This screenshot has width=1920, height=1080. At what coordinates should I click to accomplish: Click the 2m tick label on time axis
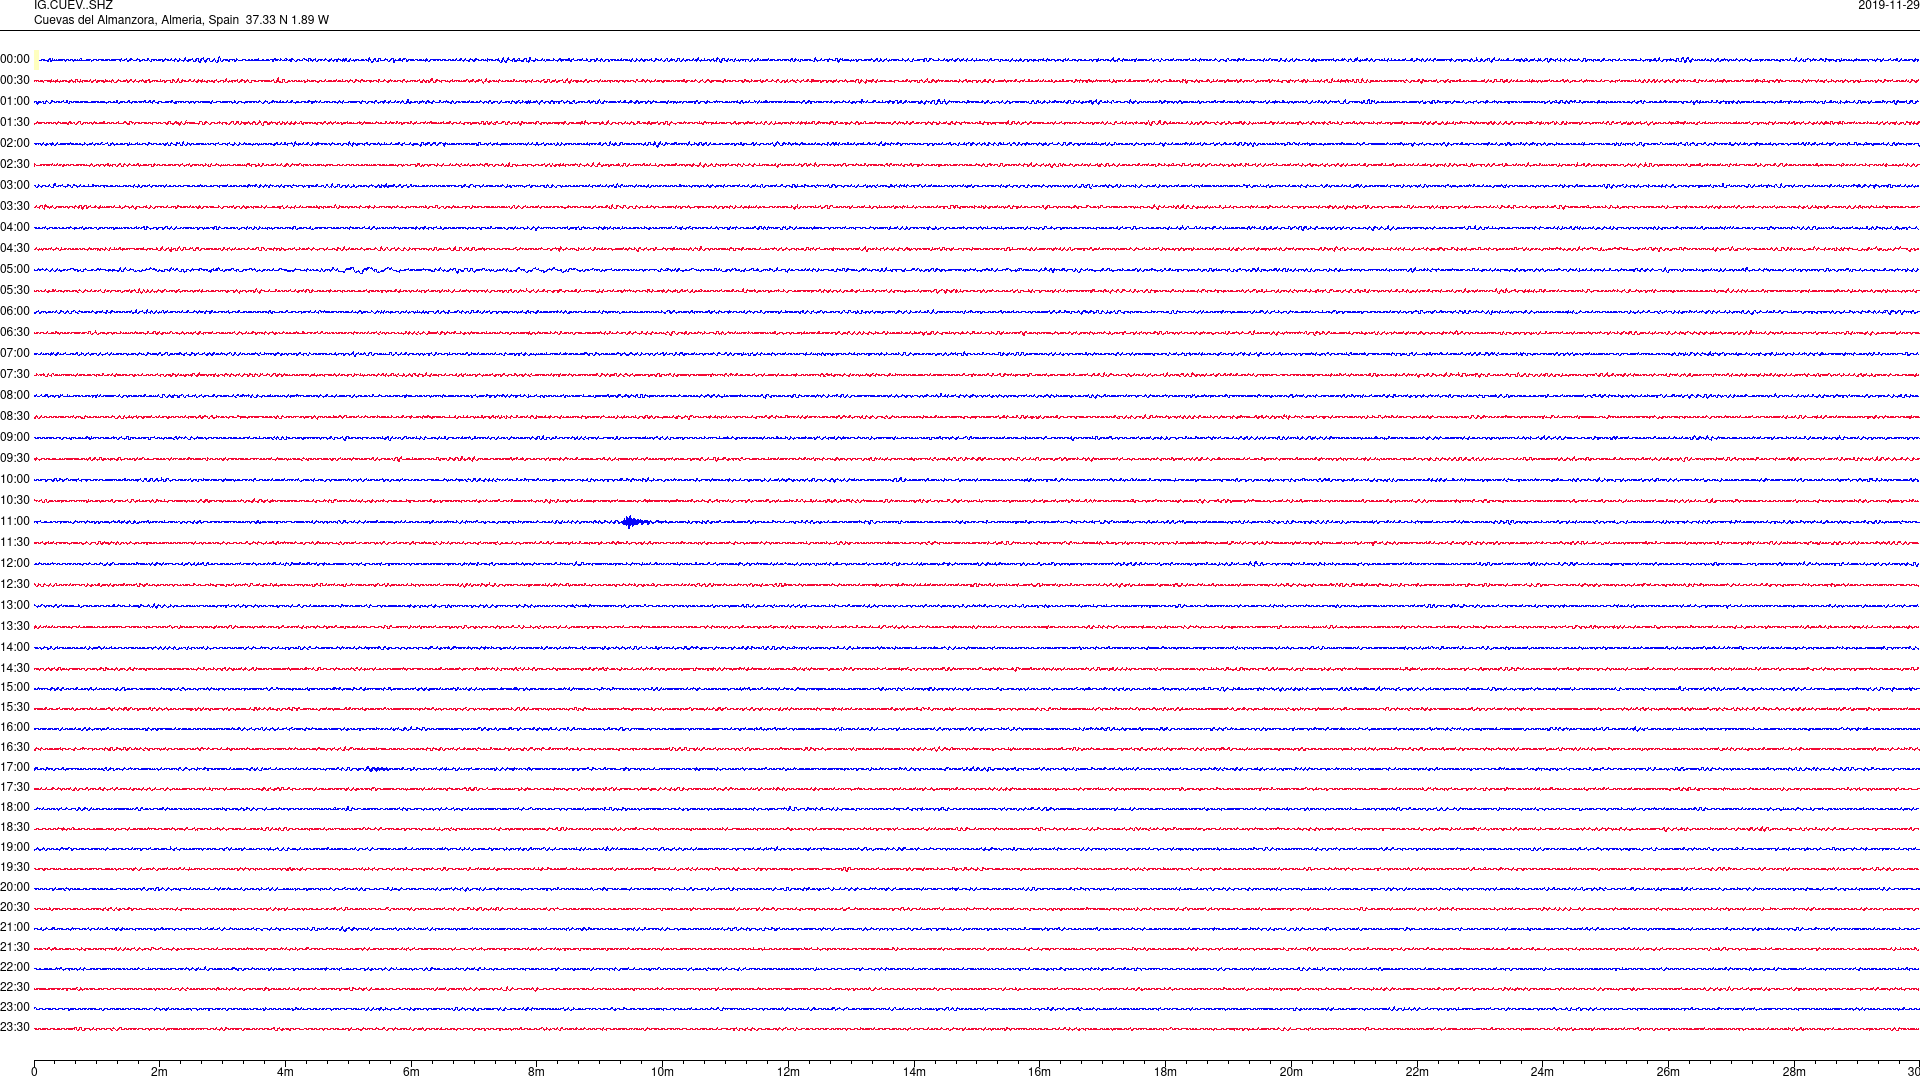point(160,1072)
